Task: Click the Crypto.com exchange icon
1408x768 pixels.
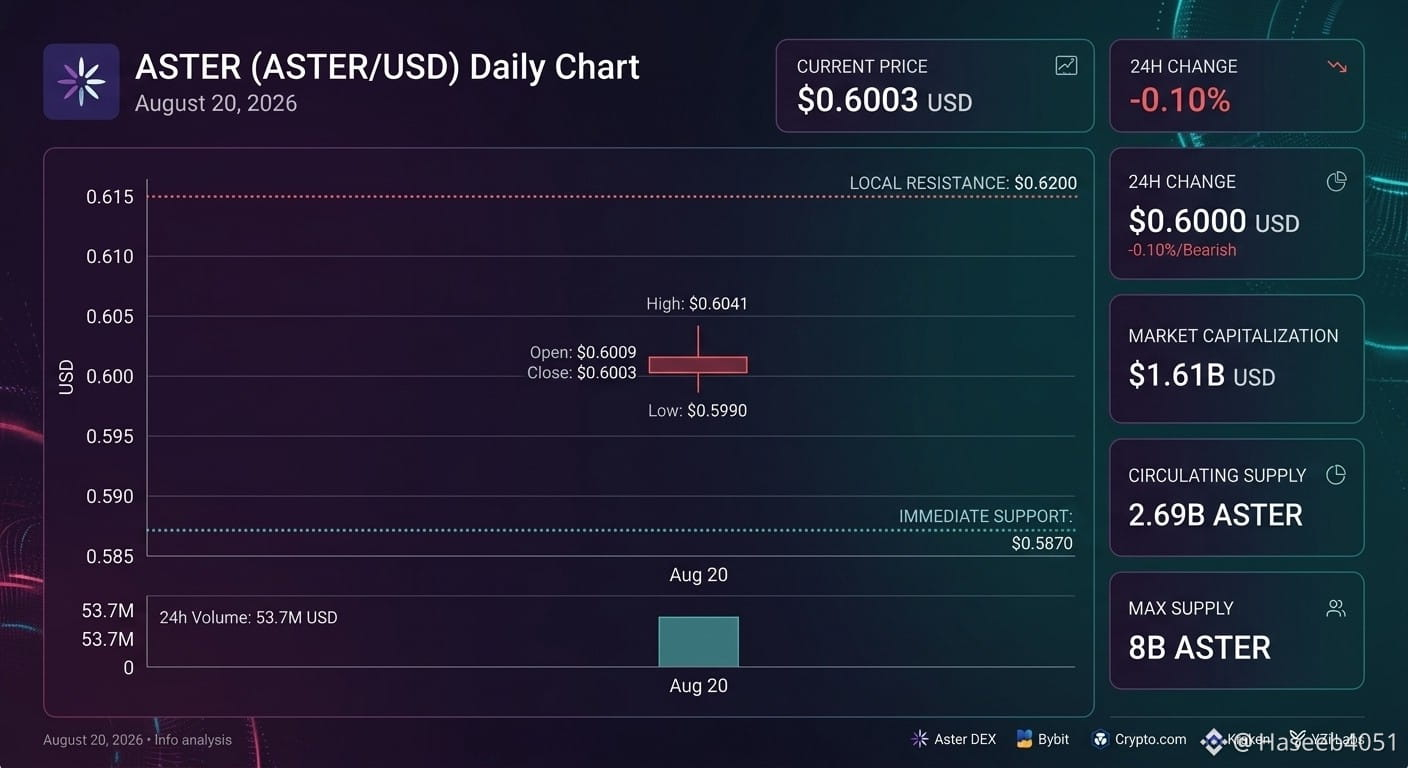Action: coord(1101,739)
